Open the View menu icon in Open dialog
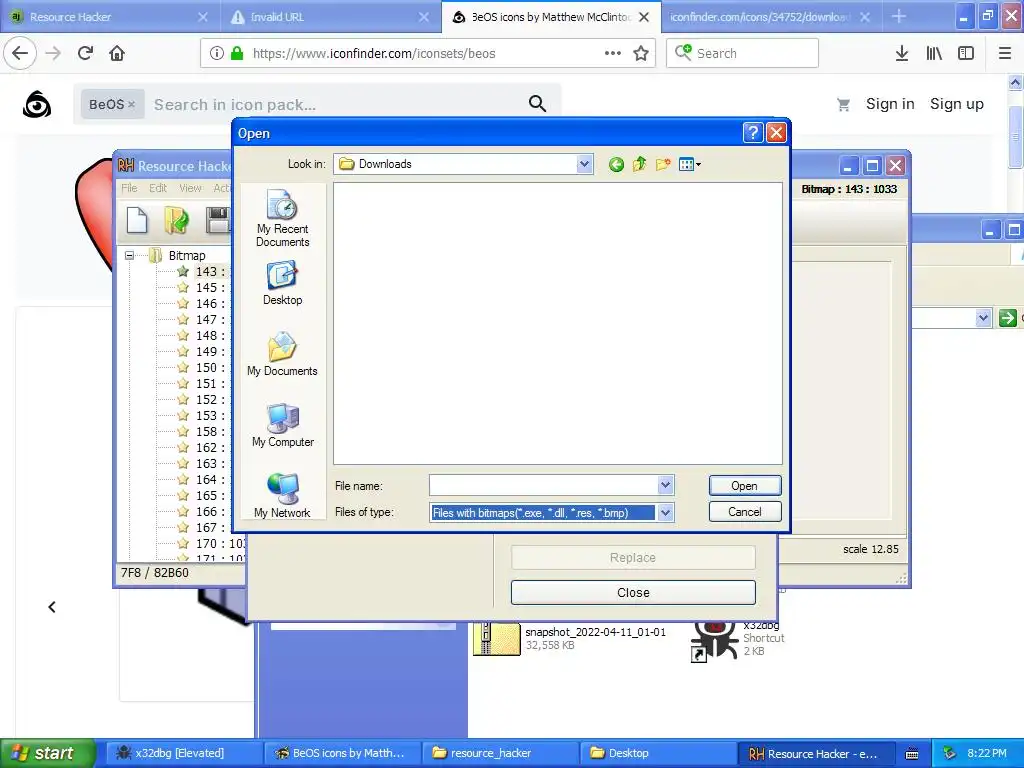The width and height of the screenshot is (1024, 768). [x=689, y=164]
